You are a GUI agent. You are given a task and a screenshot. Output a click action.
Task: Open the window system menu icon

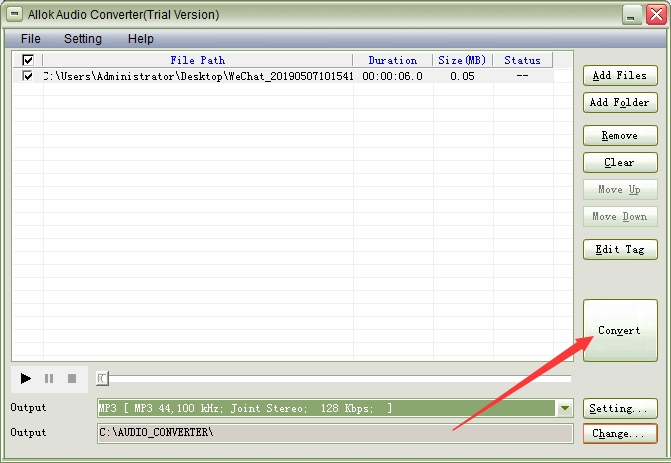[x=15, y=14]
